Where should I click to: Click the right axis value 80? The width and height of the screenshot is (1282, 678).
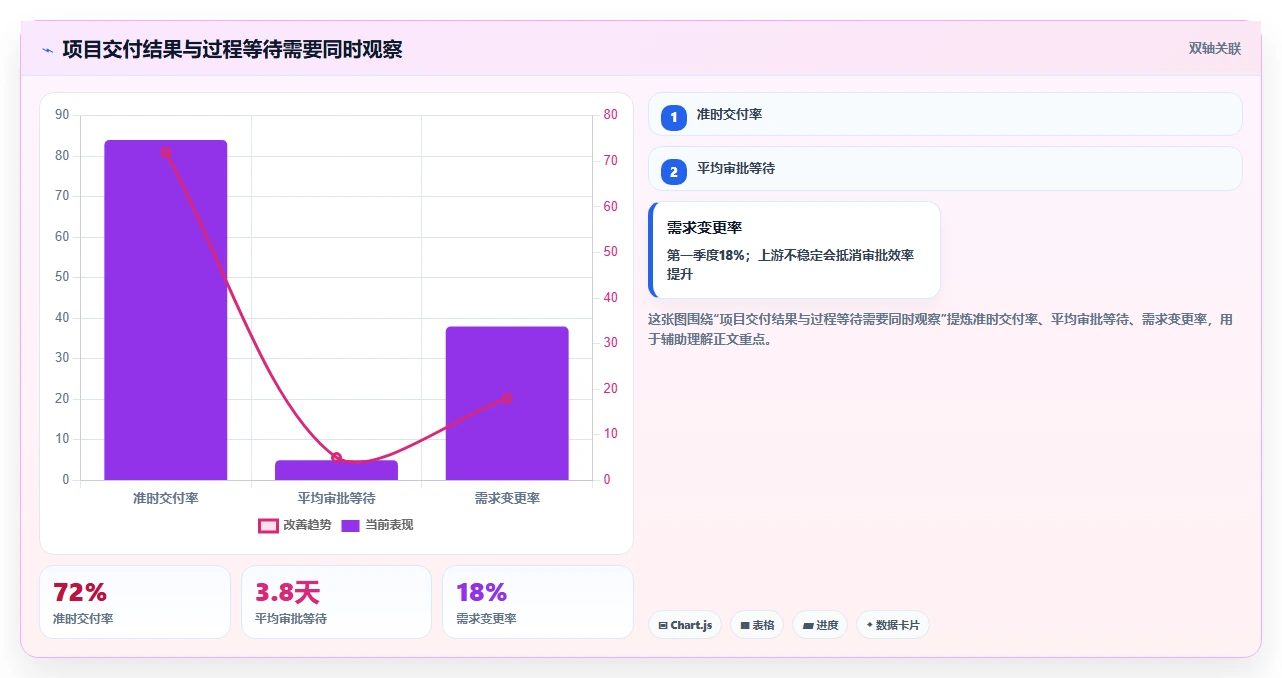[x=611, y=115]
